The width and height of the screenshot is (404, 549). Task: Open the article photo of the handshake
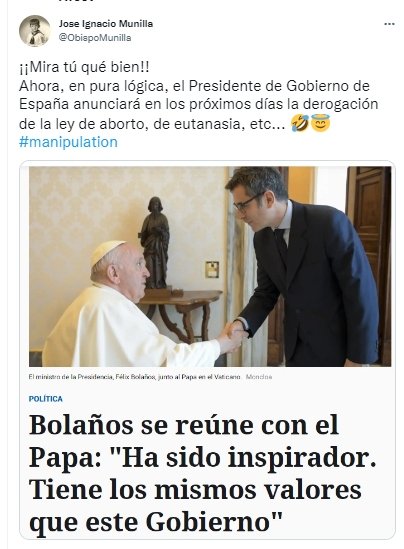point(210,266)
